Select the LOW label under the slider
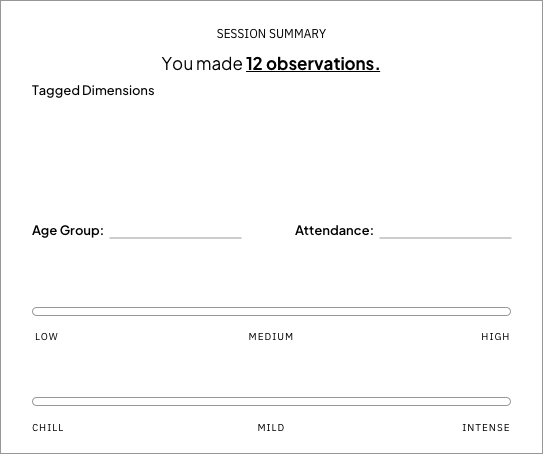 [46, 337]
